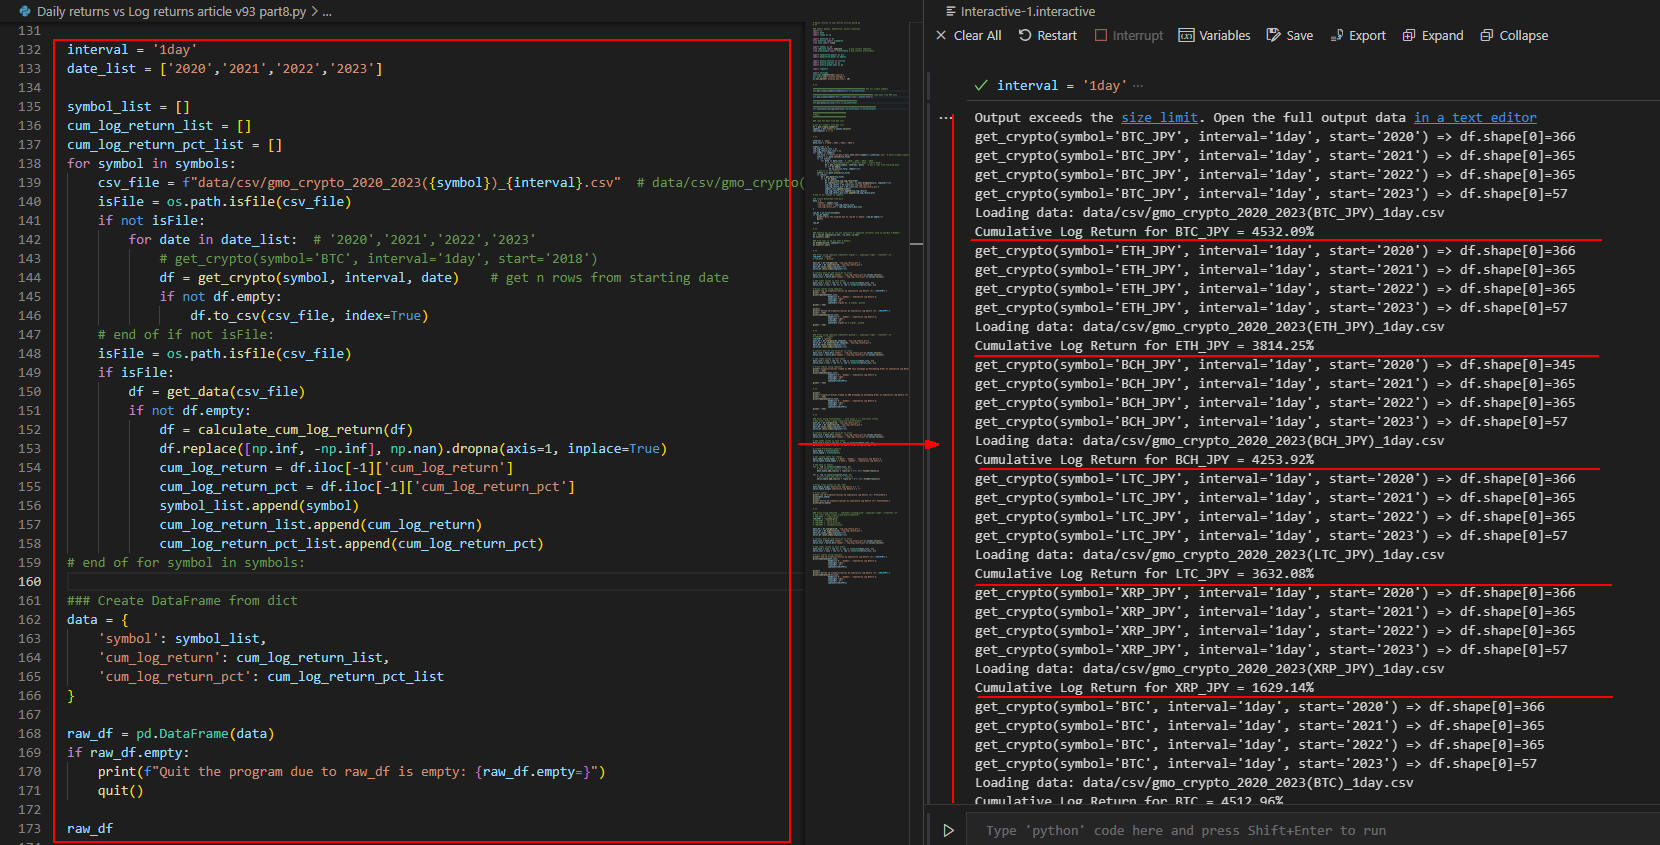Viewport: 1660px width, 845px height.
Task: Open output via 'in a text editor' link
Action: click(1475, 117)
